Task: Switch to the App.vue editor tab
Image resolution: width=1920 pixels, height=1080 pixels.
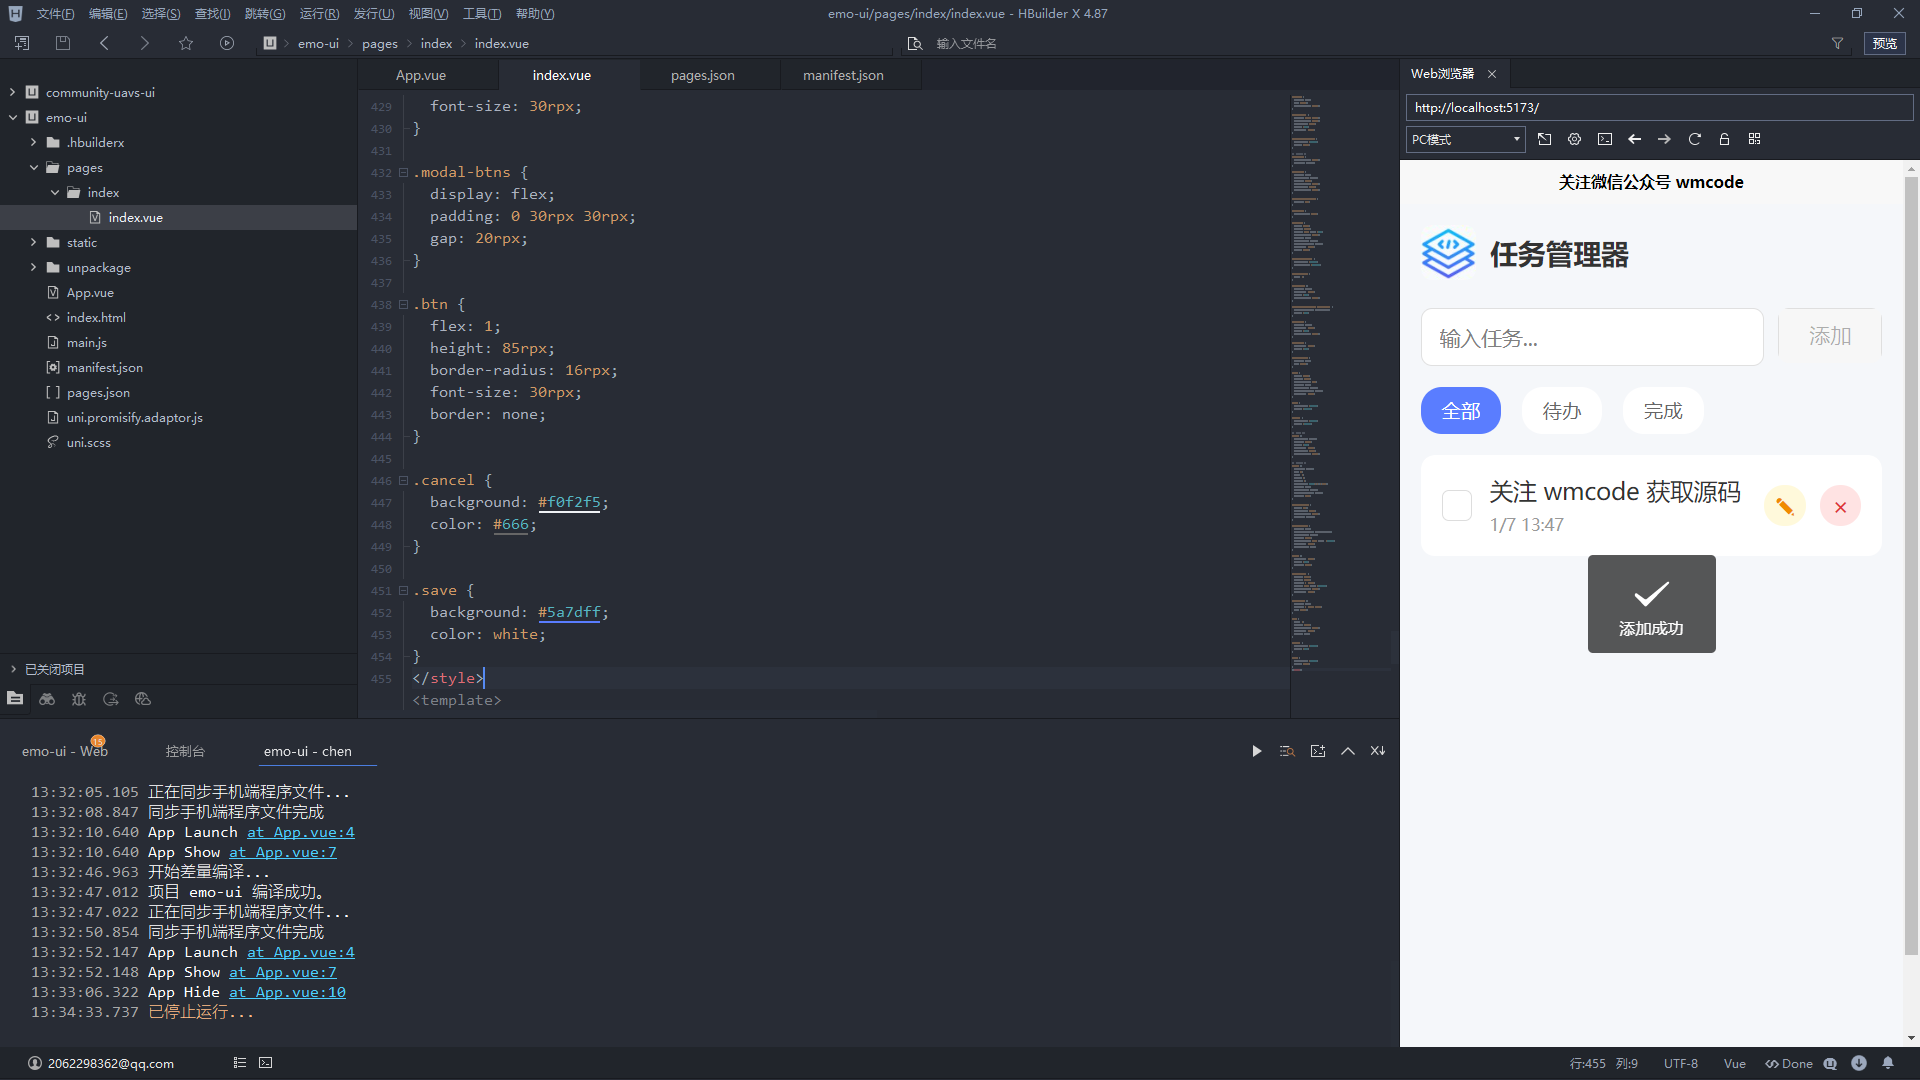Action: (421, 75)
